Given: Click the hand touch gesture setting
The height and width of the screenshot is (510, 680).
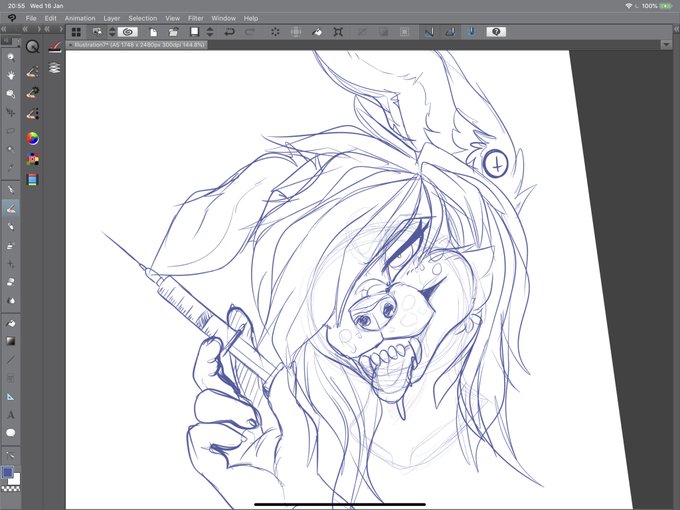Looking at the screenshot, I should coord(97,32).
